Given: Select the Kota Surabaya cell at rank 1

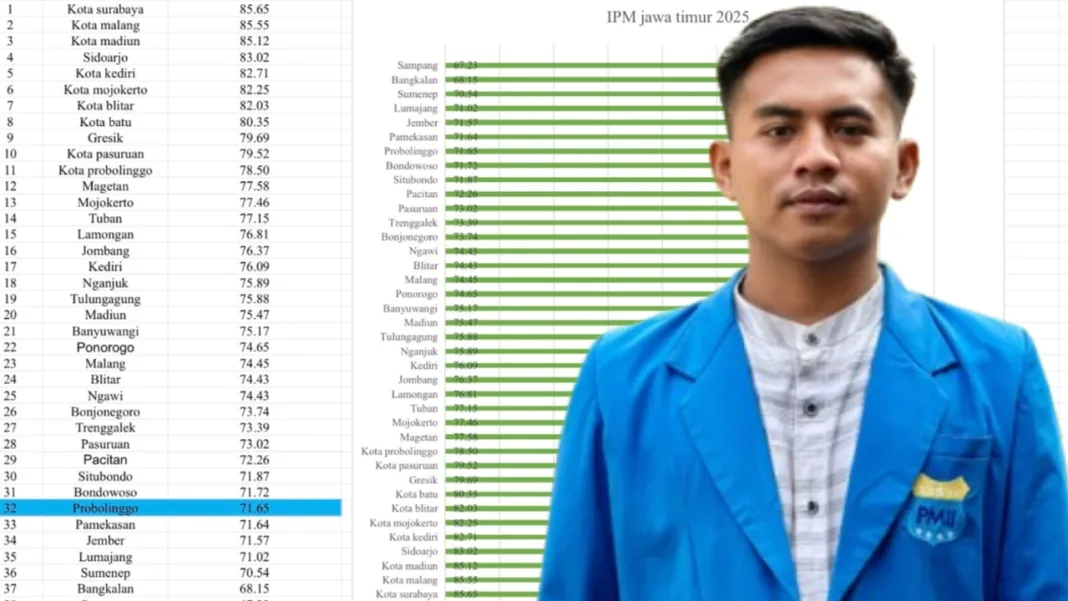Looking at the screenshot, I should tap(103, 9).
